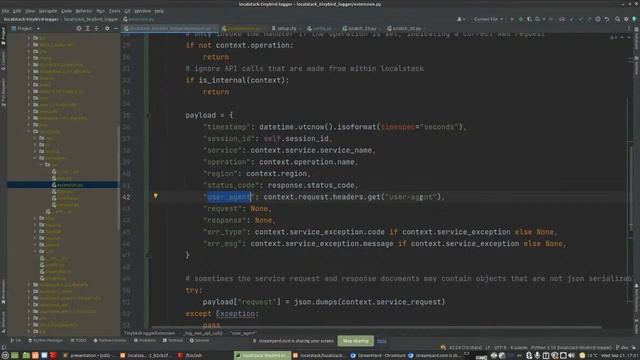Open the Navigate menu
This screenshot has width=640, height=360.
(x=48, y=11)
